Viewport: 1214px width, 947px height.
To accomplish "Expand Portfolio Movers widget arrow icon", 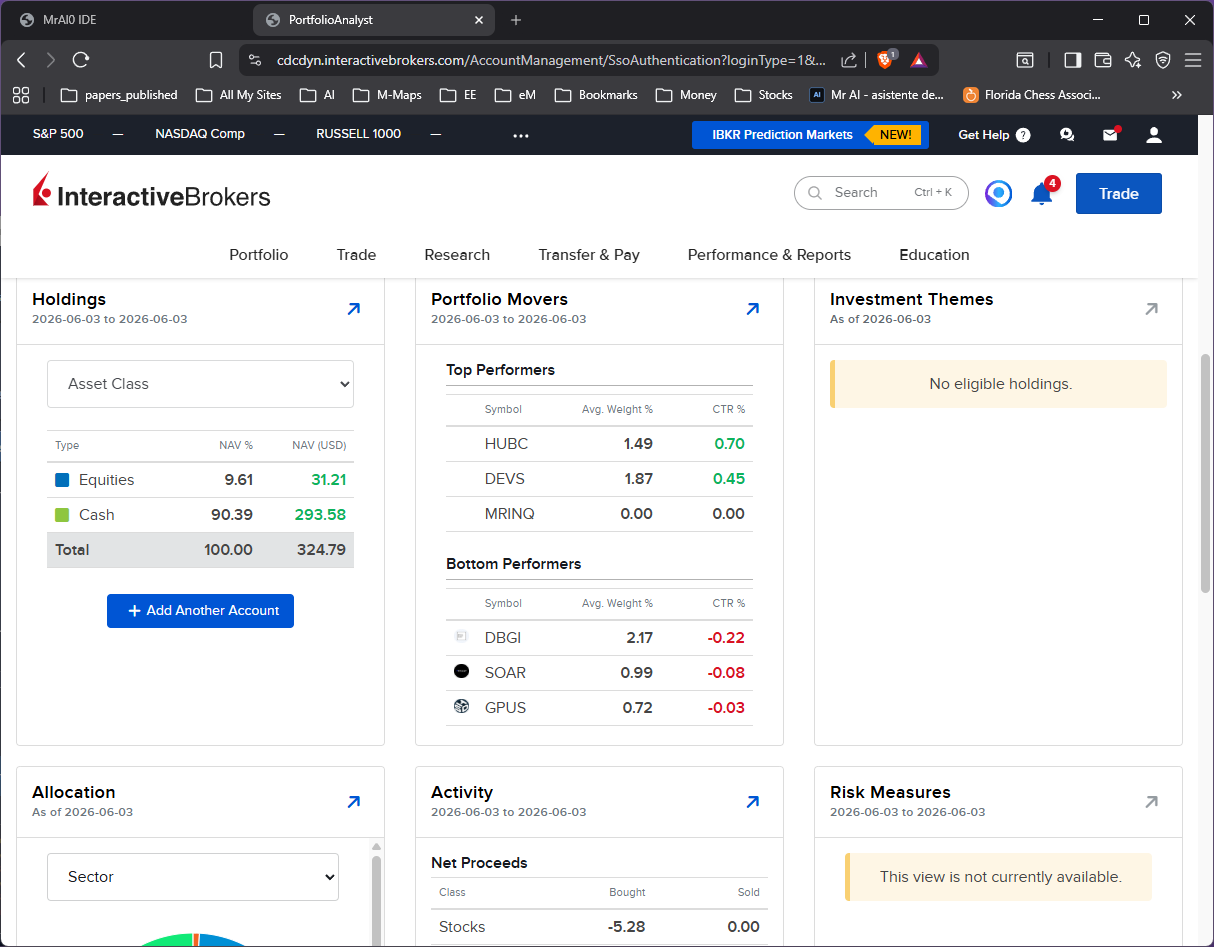I will 752,310.
